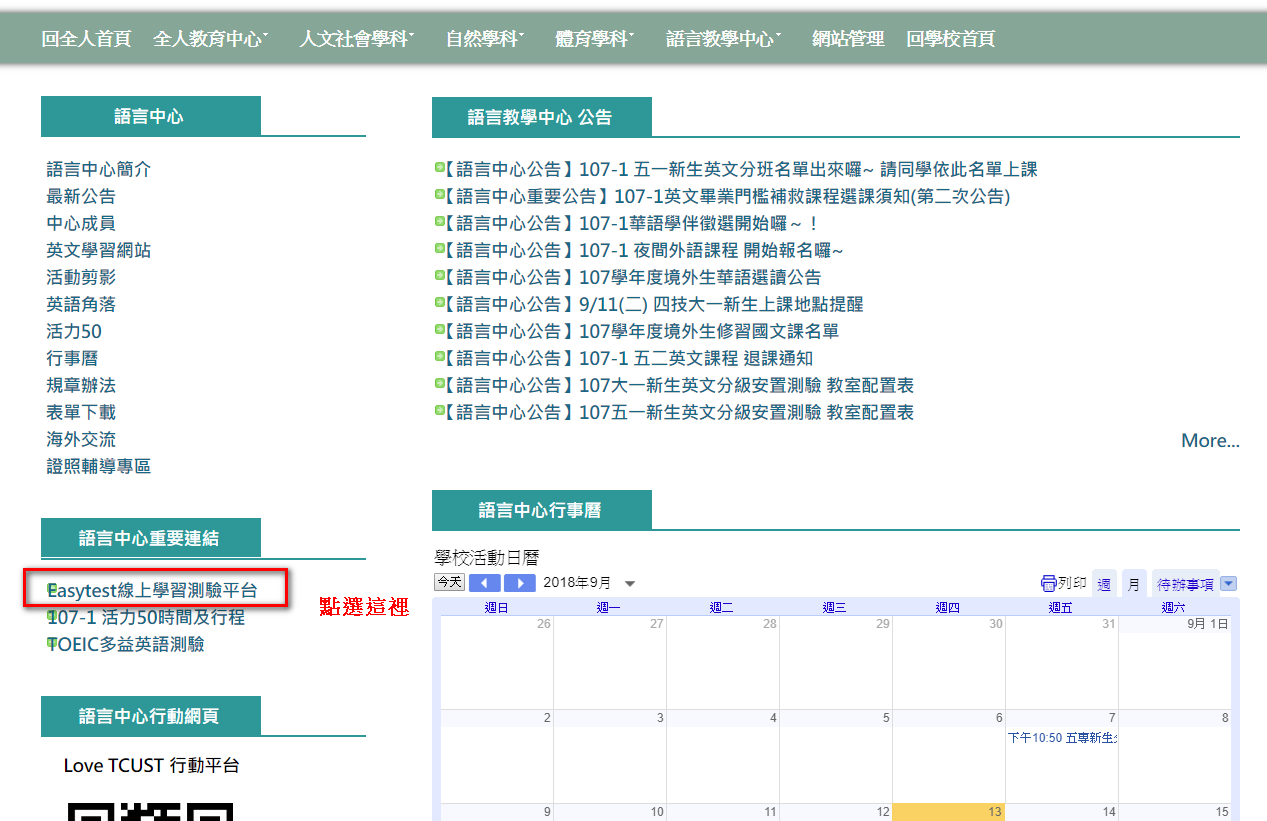Open announcement 五一新生英文分班名單出來囉
1267x821 pixels.
coord(741,170)
